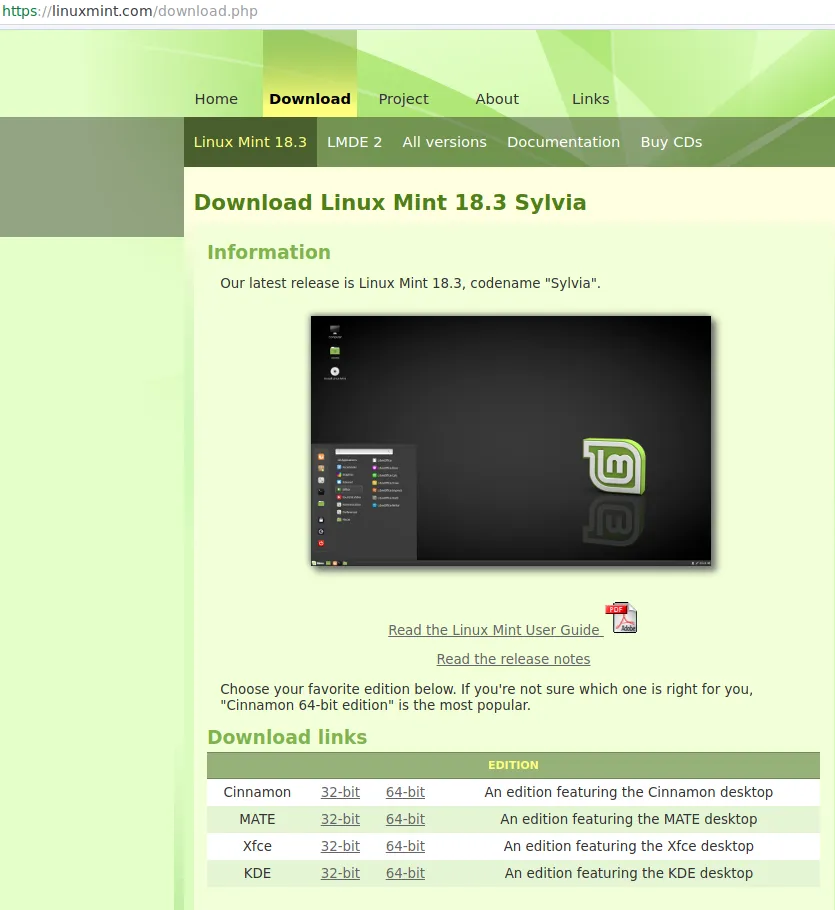This screenshot has height=910, width=835.
Task: Open the Buy CDs submenu item
Action: point(671,142)
